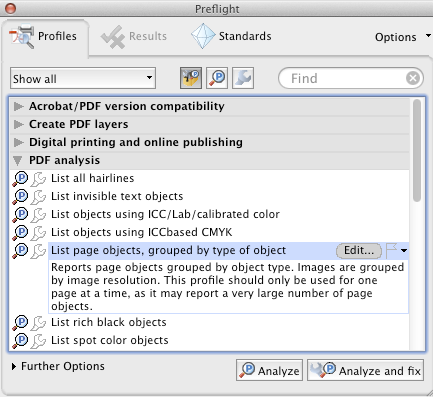Clear the Find field with X icon
The image size is (433, 397).
pyautogui.click(x=413, y=79)
